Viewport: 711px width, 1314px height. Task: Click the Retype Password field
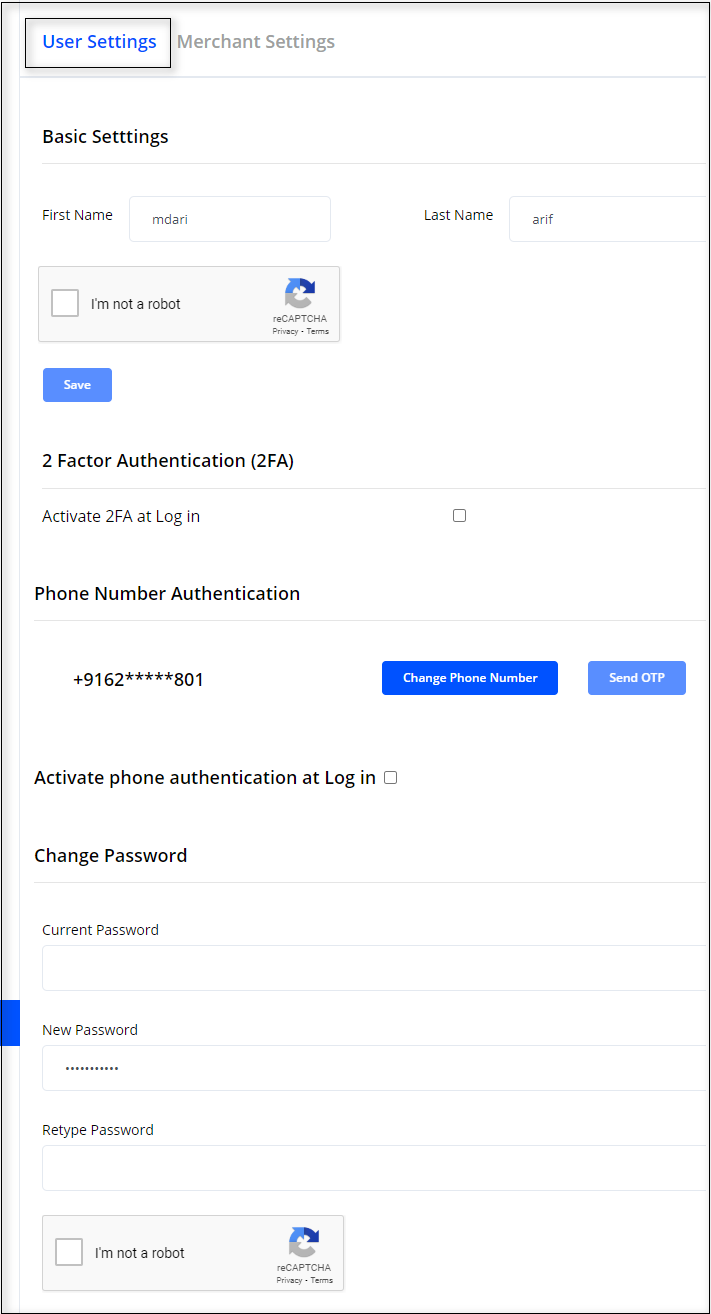(374, 1168)
